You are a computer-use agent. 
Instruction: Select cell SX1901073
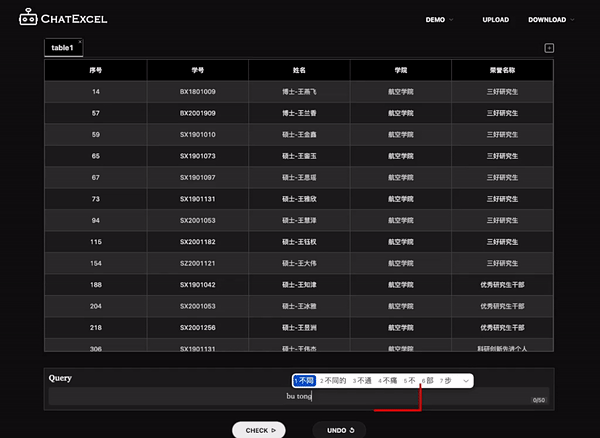tap(197, 156)
